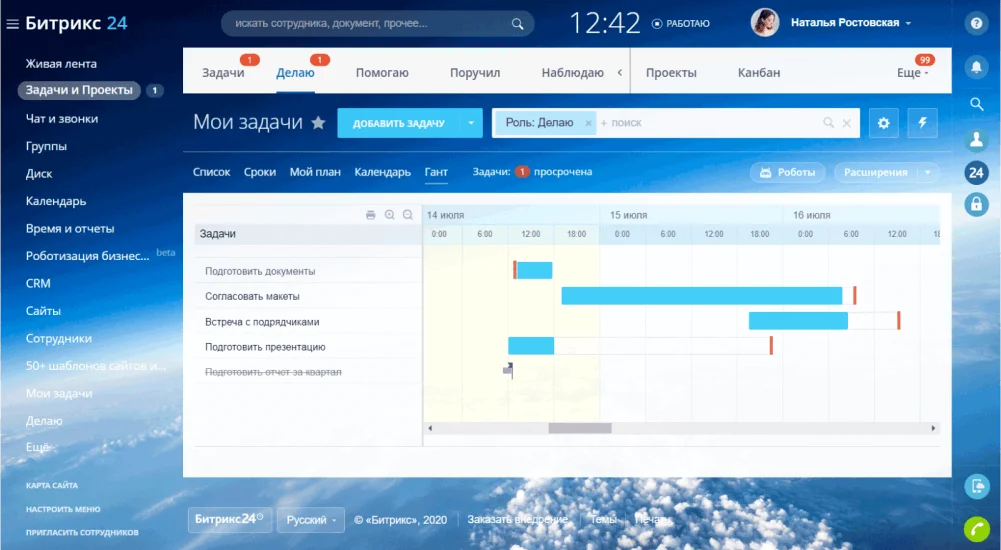Switch to the Канбан tab
This screenshot has width=1001, height=550.
click(x=759, y=73)
